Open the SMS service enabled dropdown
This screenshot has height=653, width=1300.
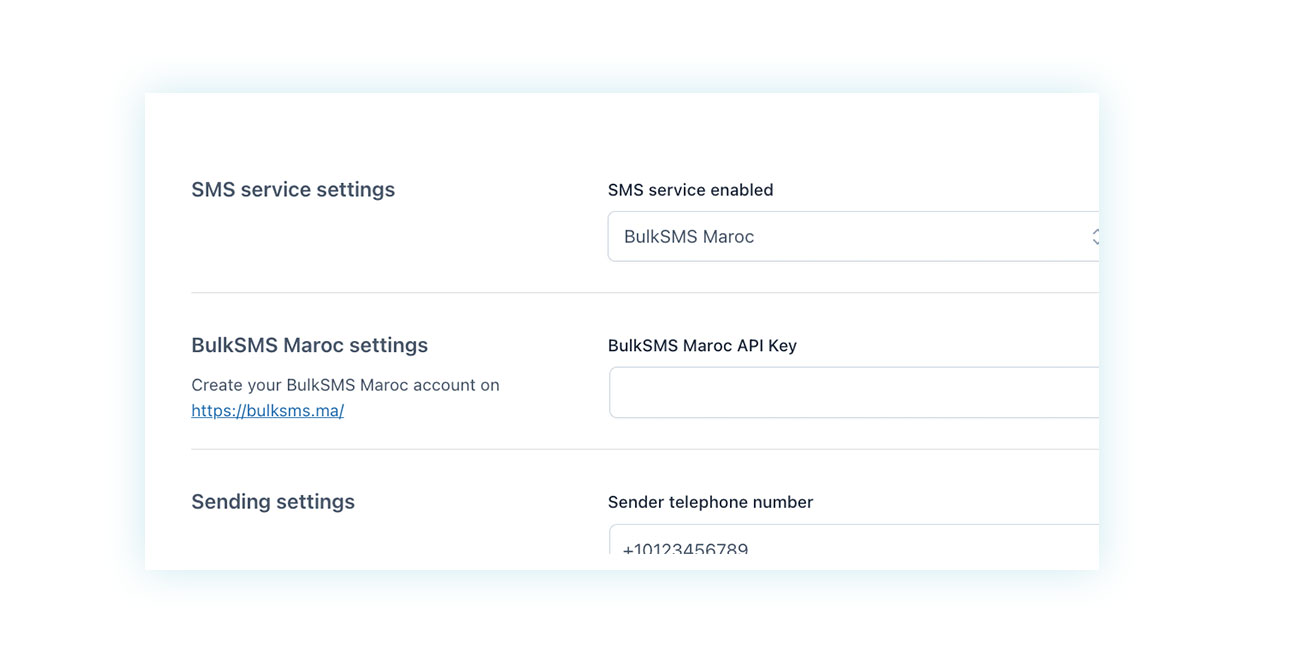pos(853,236)
